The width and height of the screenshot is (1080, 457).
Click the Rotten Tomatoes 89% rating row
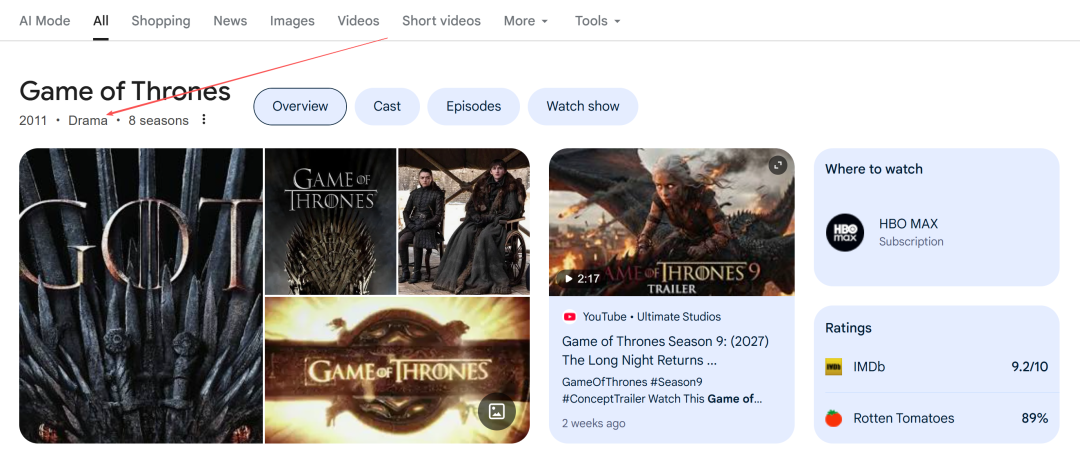pyautogui.click(x=936, y=418)
